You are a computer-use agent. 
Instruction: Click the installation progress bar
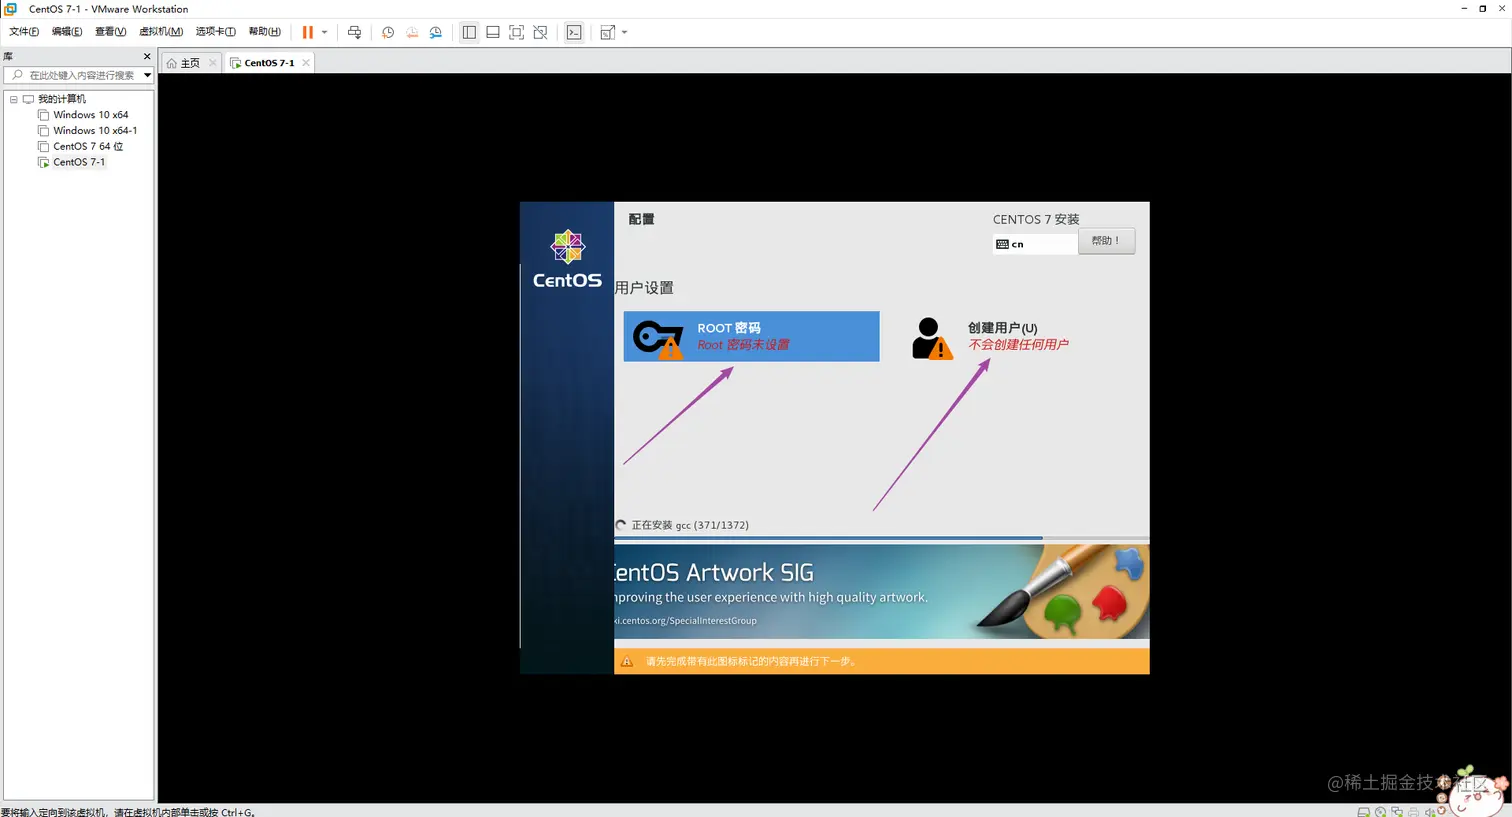[881, 538]
